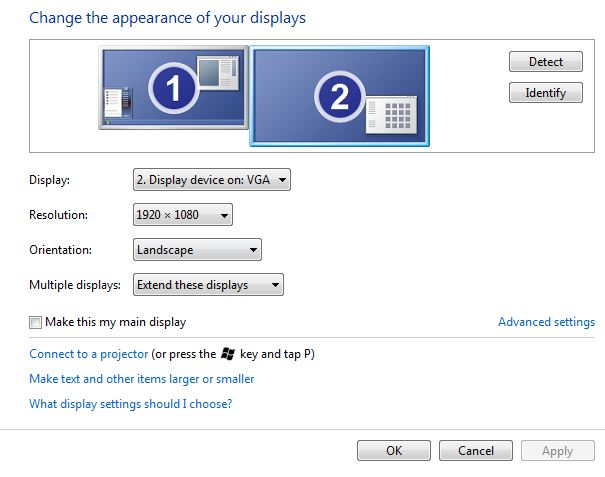Open Connect to a projector link
This screenshot has width=605, height=477.
point(89,354)
